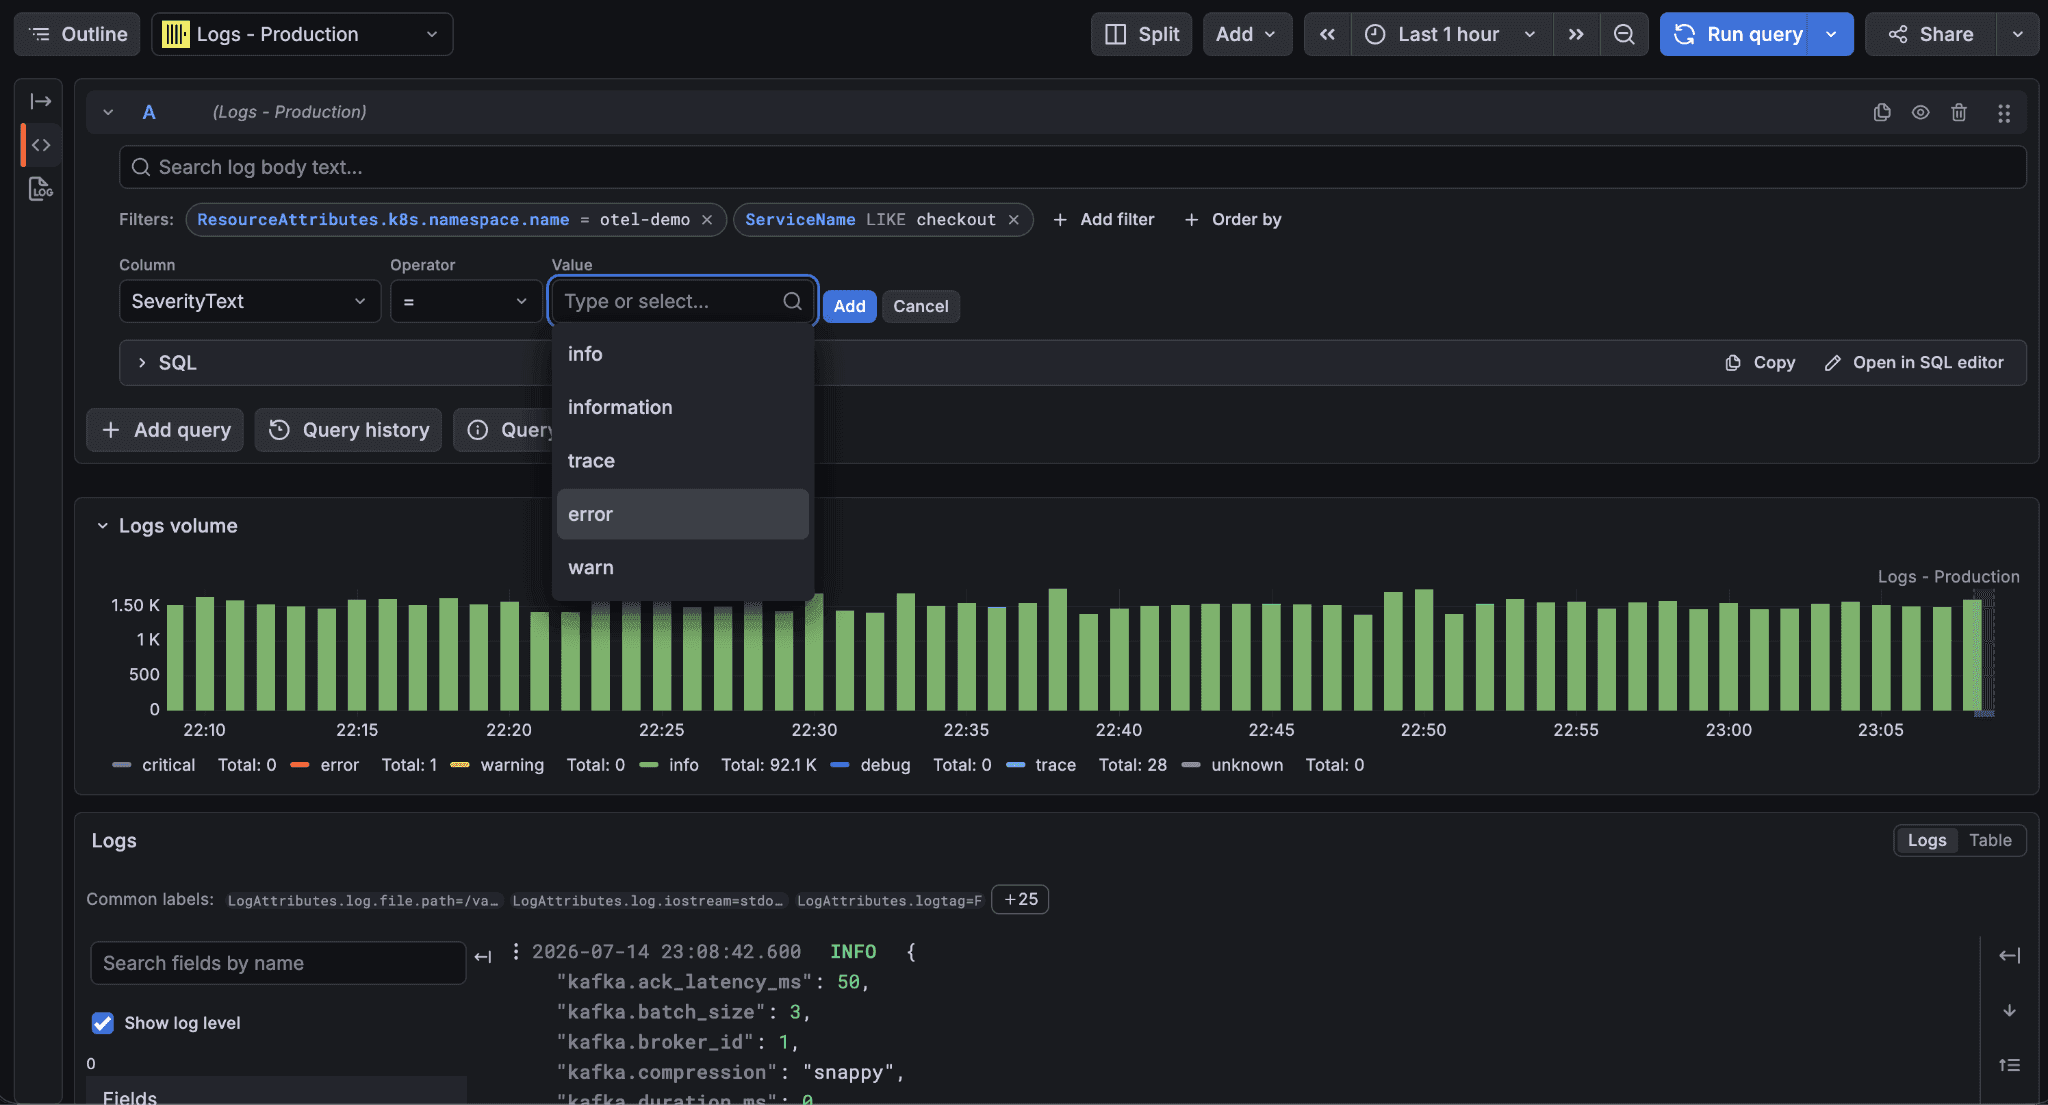Viewport: 2048px width, 1105px height.
Task: Open the log line menu dots icon
Action: click(x=515, y=951)
